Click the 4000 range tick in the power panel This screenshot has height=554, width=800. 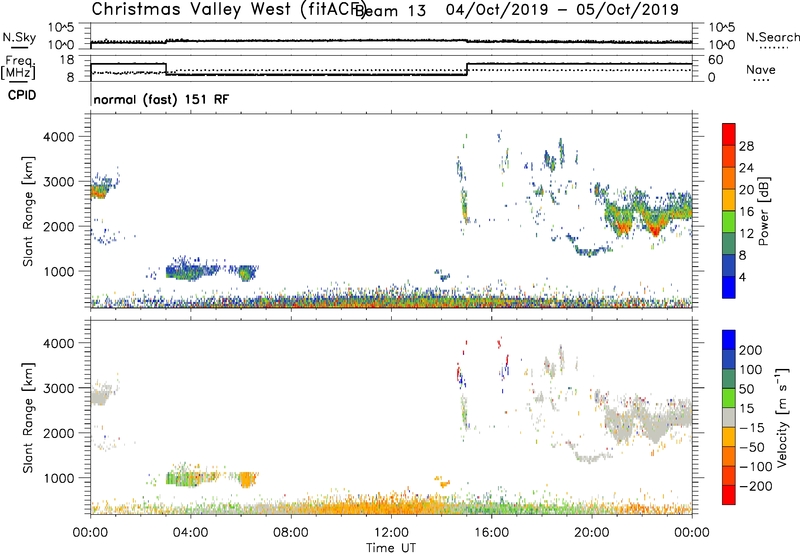(x=58, y=137)
